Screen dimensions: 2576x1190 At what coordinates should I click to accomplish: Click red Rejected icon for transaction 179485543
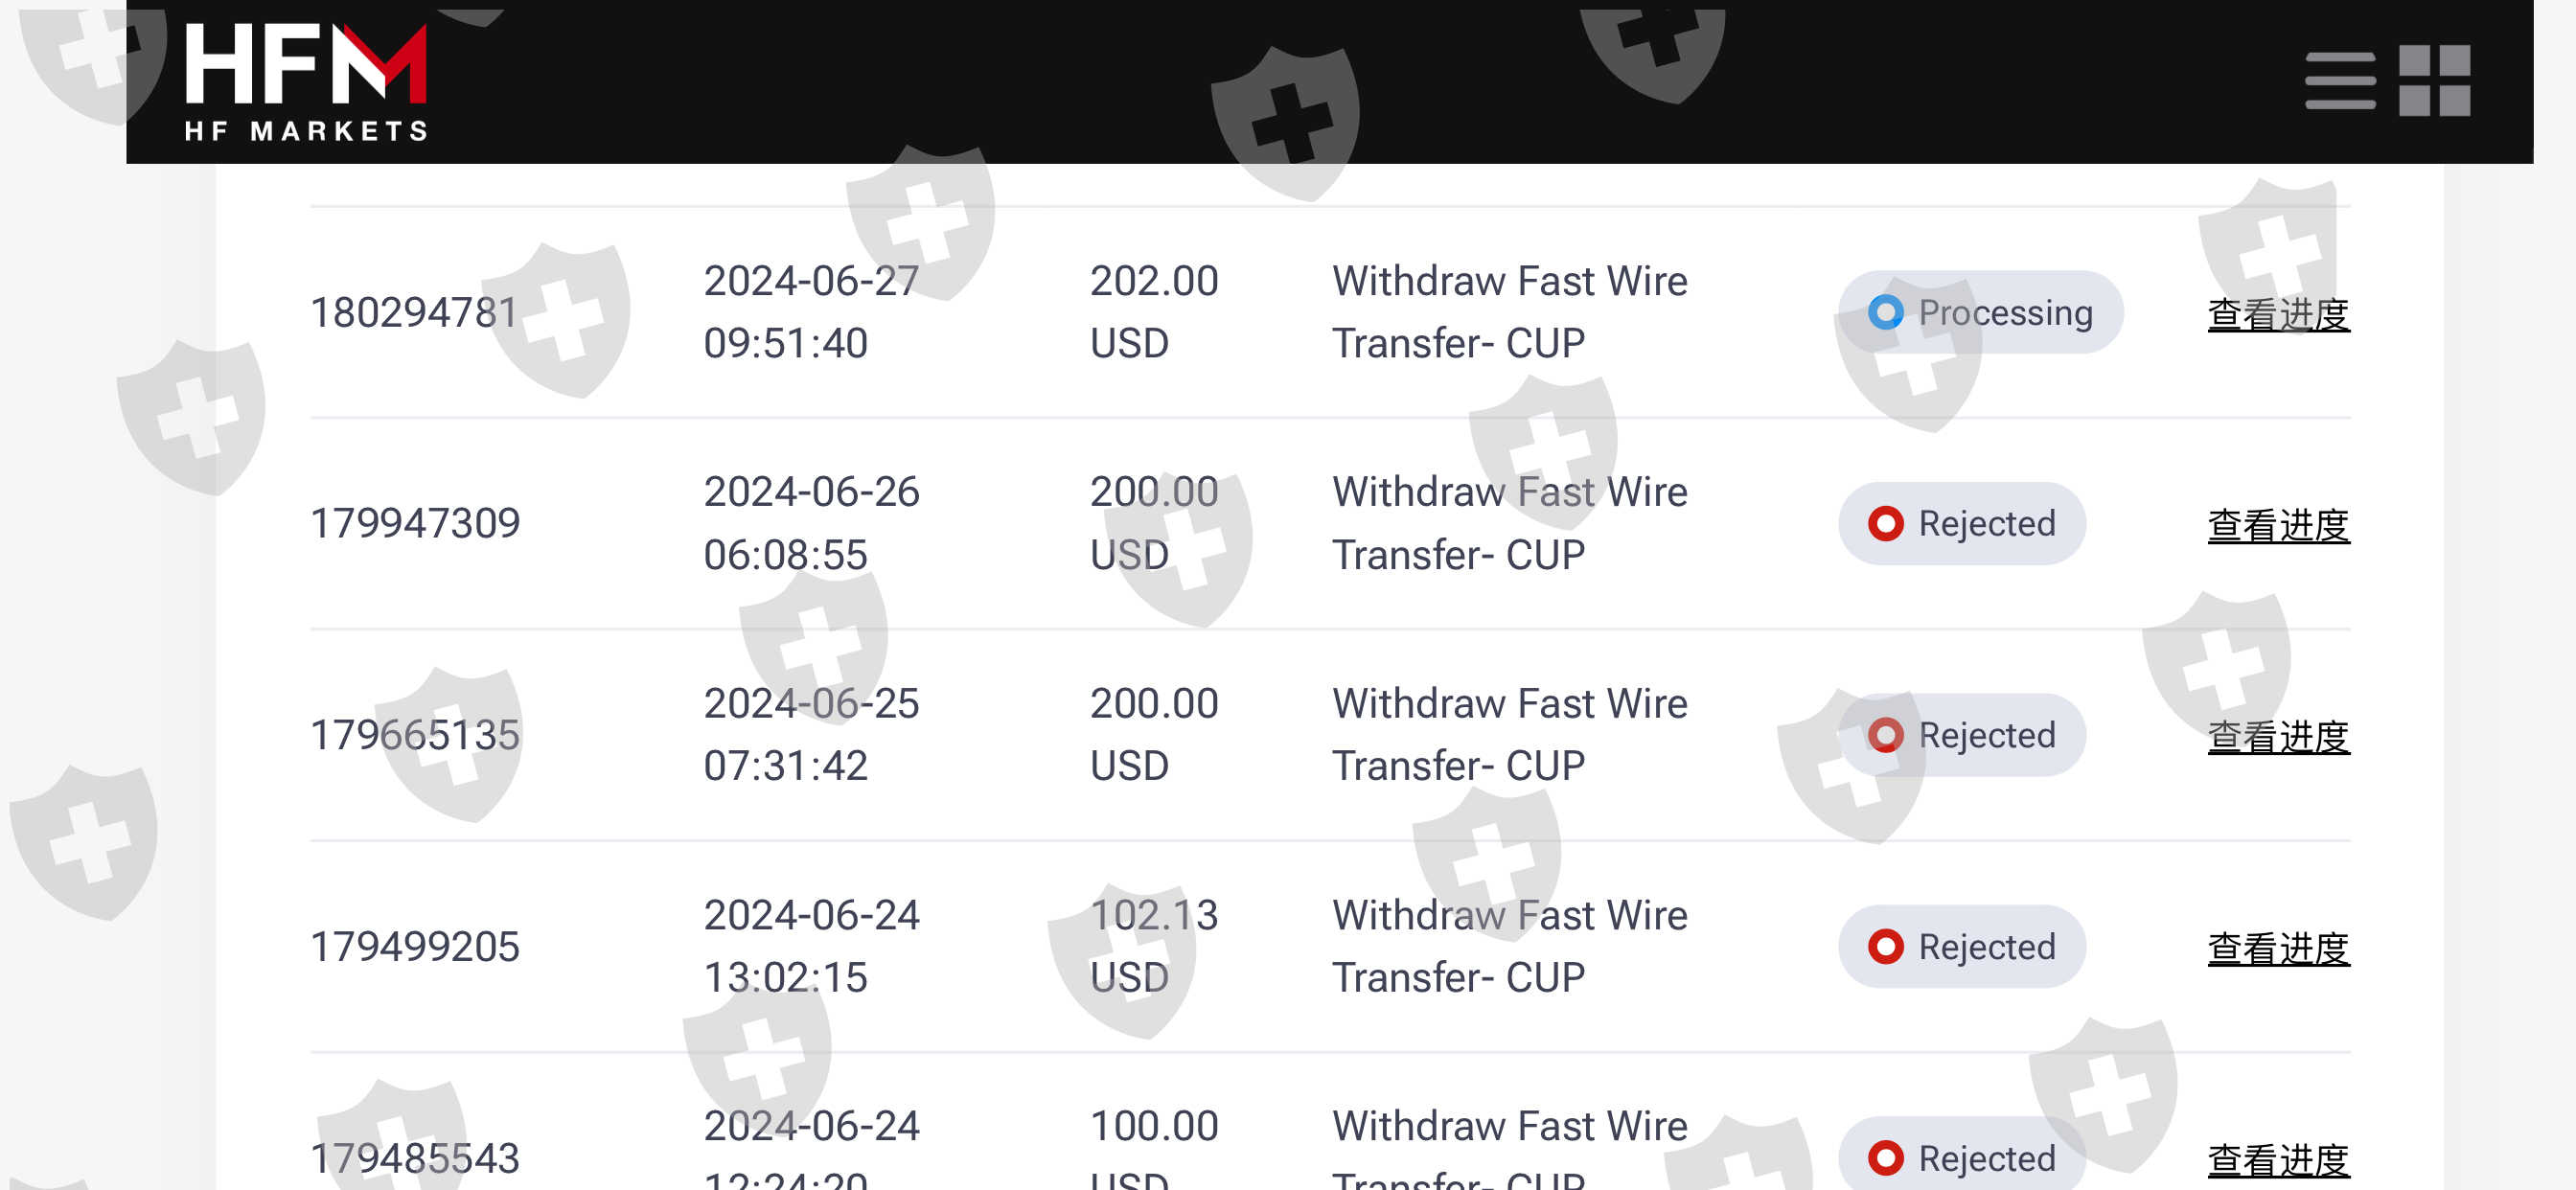pos(1885,1157)
